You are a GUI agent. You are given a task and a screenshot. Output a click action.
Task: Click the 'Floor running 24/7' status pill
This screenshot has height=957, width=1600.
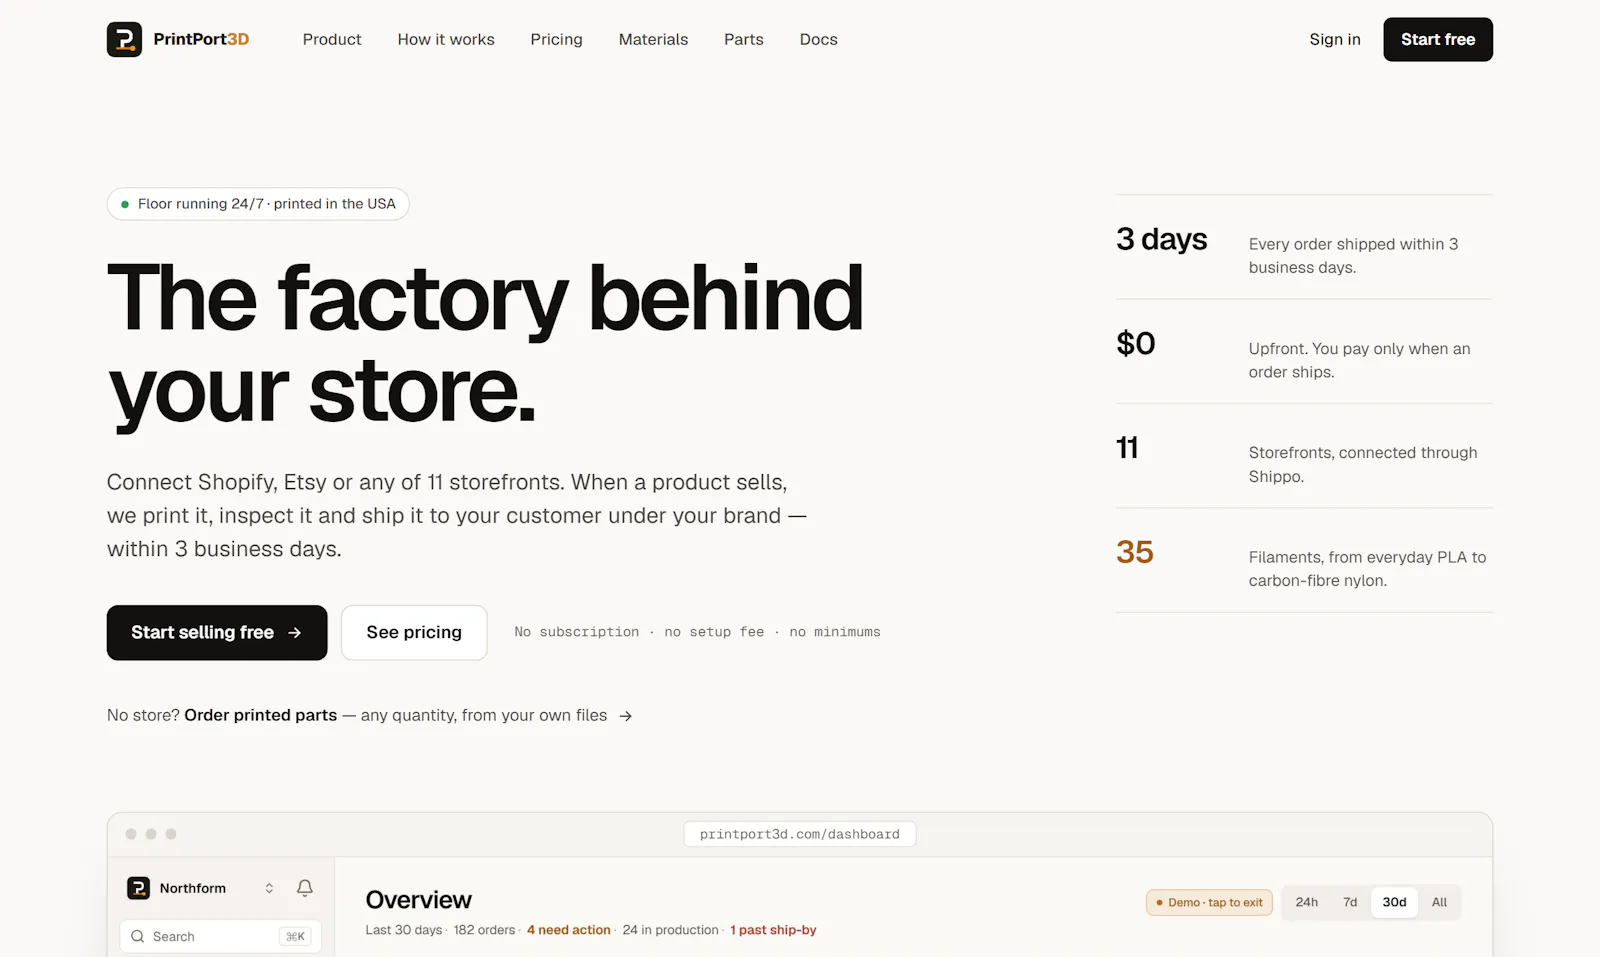coord(258,204)
